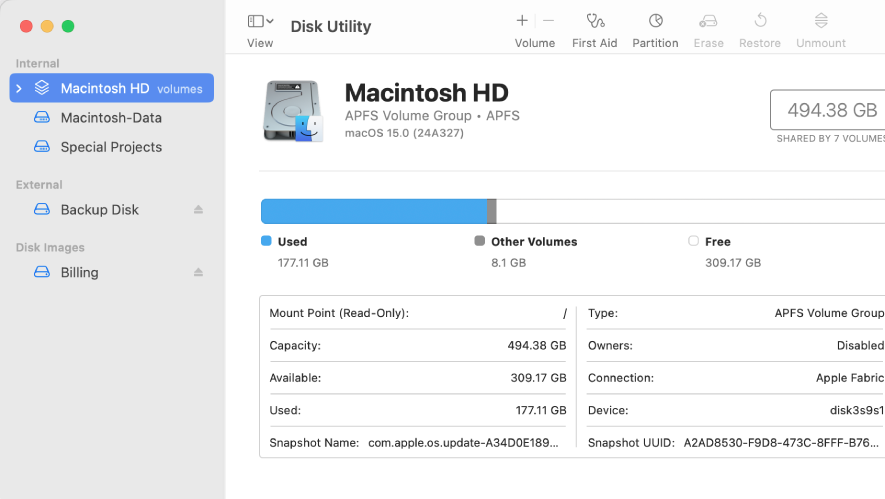Click the Macintosh HD drive image
Screen dimensions: 885x499
tap(292, 111)
